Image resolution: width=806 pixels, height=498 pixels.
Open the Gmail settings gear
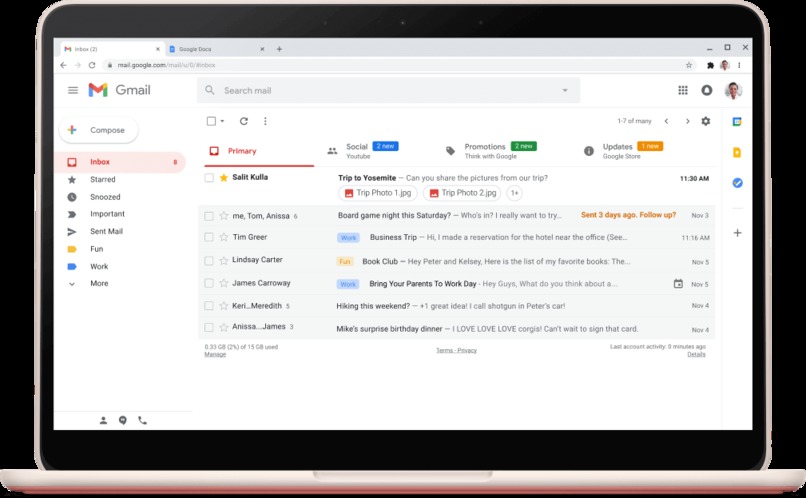pyautogui.click(x=706, y=121)
